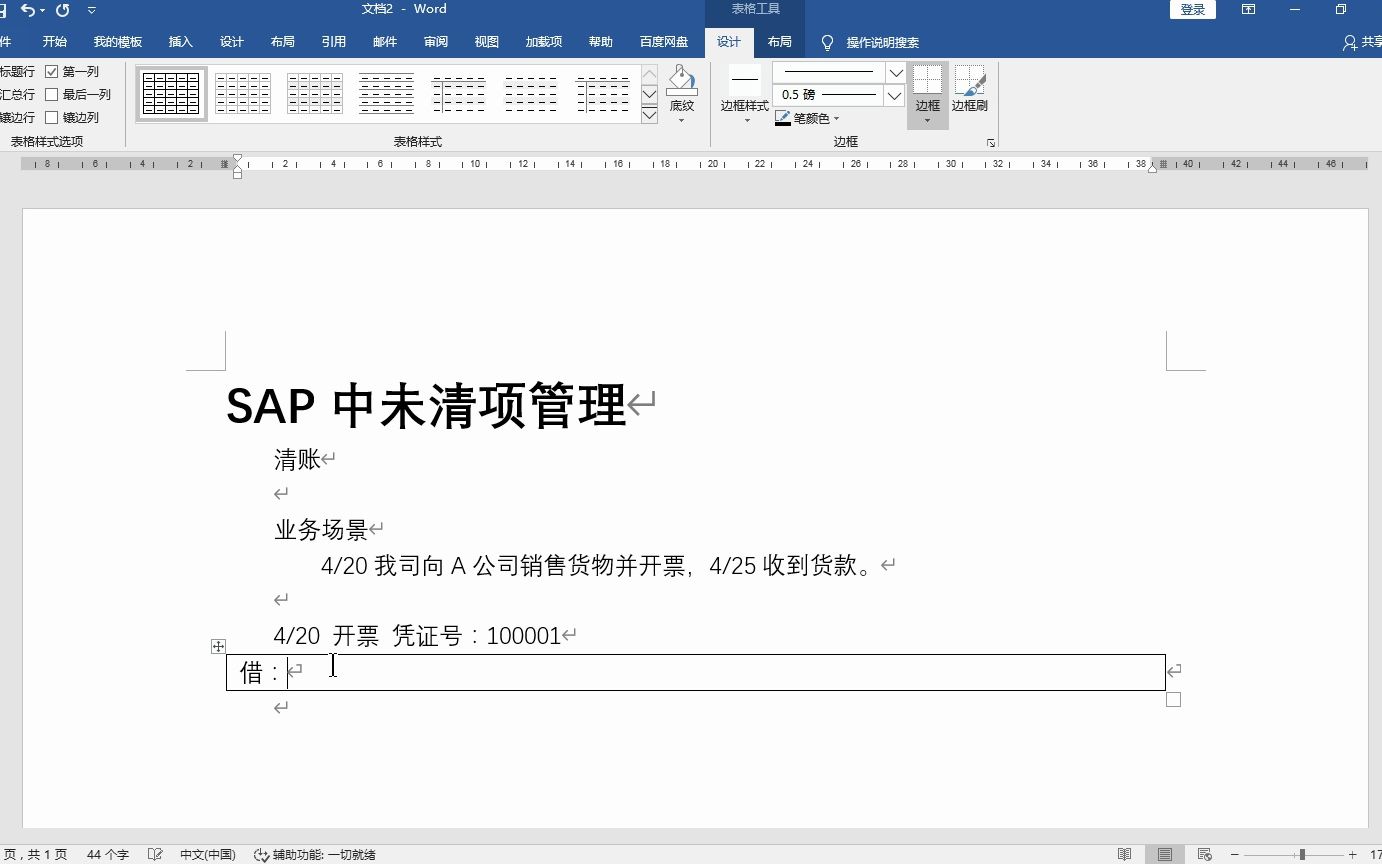Click the 底纹 shading paint bucket

[682, 82]
